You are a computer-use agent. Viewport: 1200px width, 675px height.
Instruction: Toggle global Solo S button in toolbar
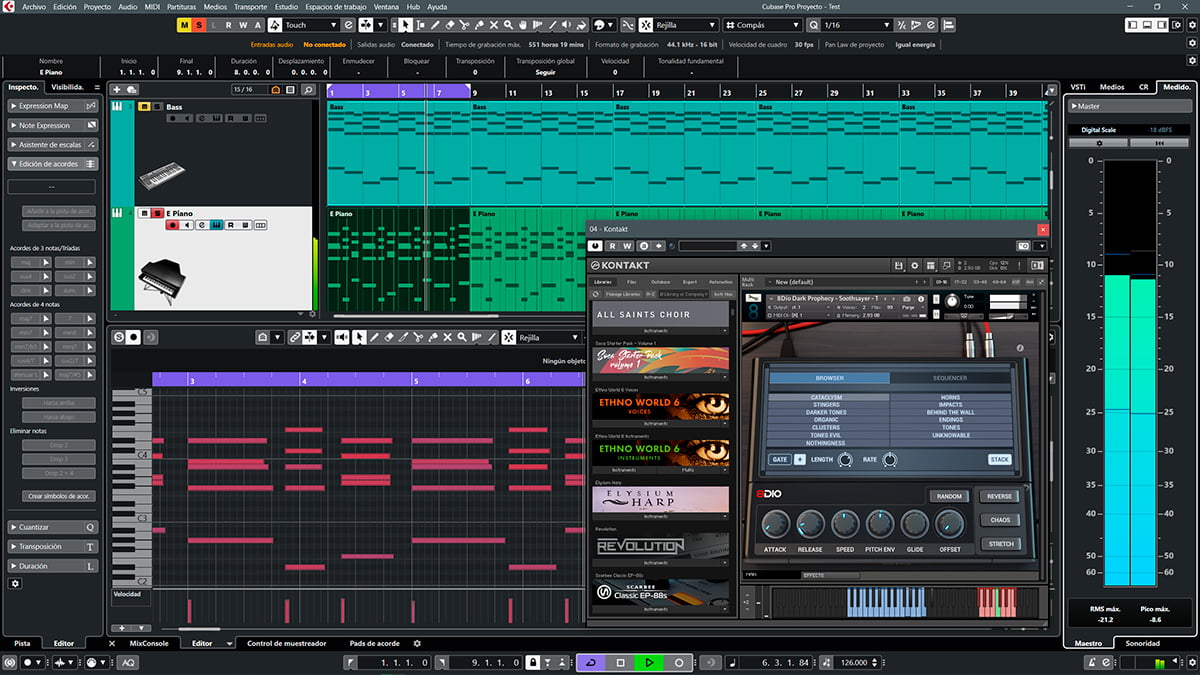(199, 24)
